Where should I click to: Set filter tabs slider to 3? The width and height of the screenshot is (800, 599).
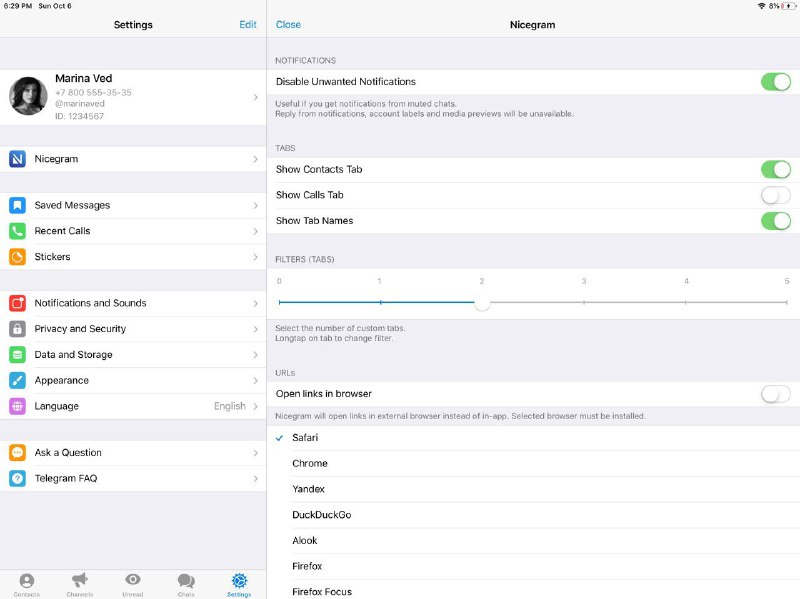584,303
